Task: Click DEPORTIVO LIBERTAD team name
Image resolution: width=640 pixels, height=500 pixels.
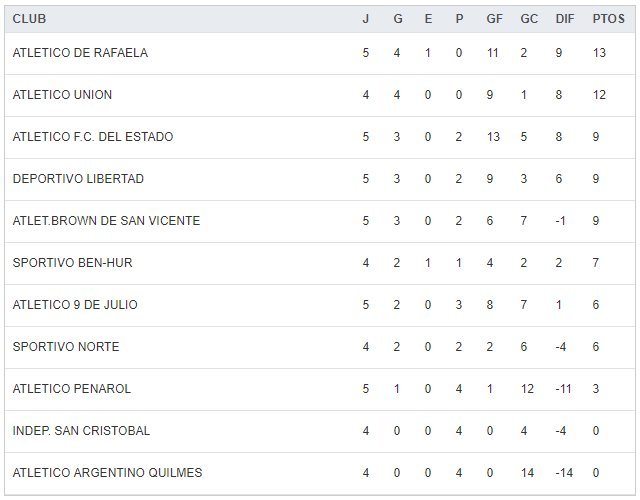Action: 78,179
